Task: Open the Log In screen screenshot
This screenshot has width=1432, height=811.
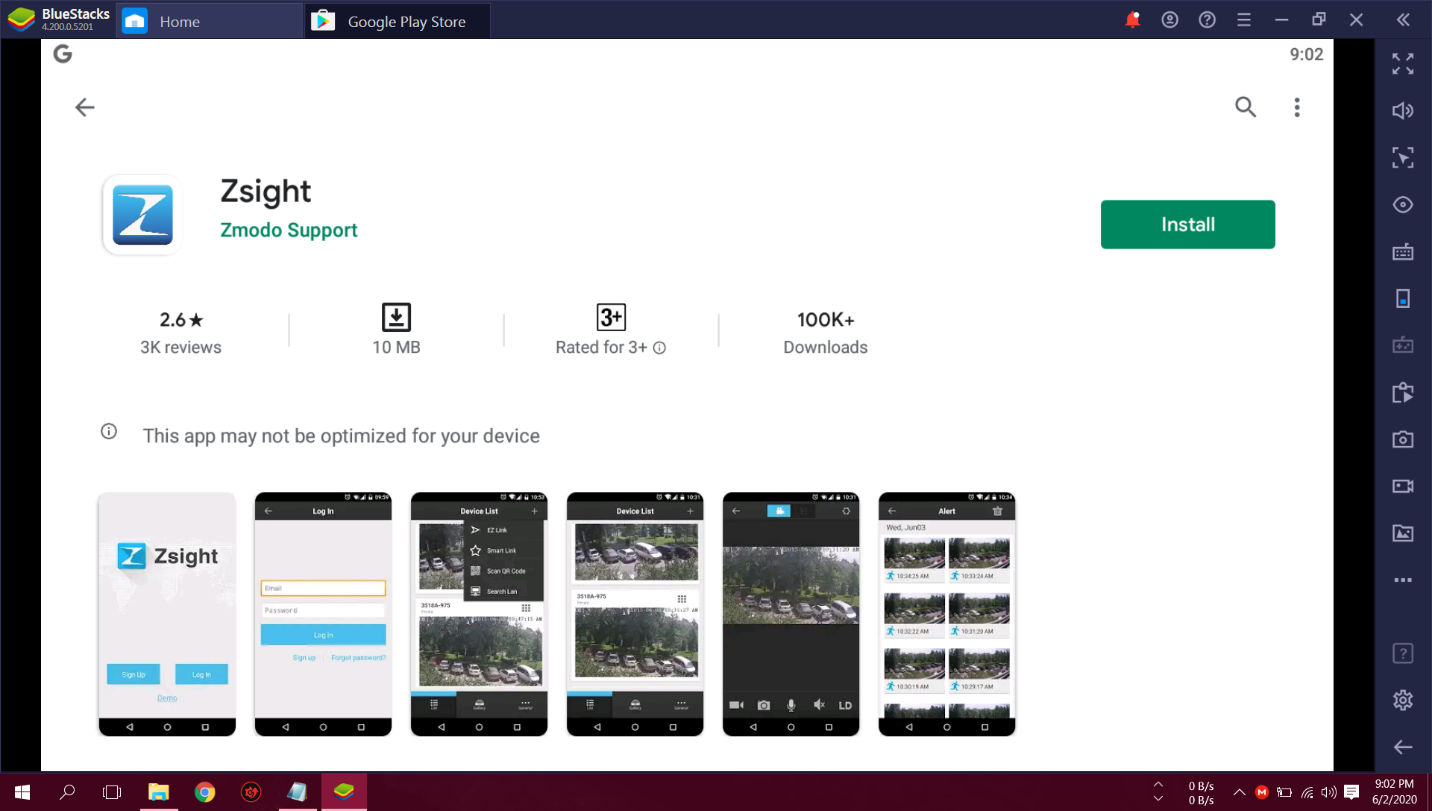Action: coord(323,614)
